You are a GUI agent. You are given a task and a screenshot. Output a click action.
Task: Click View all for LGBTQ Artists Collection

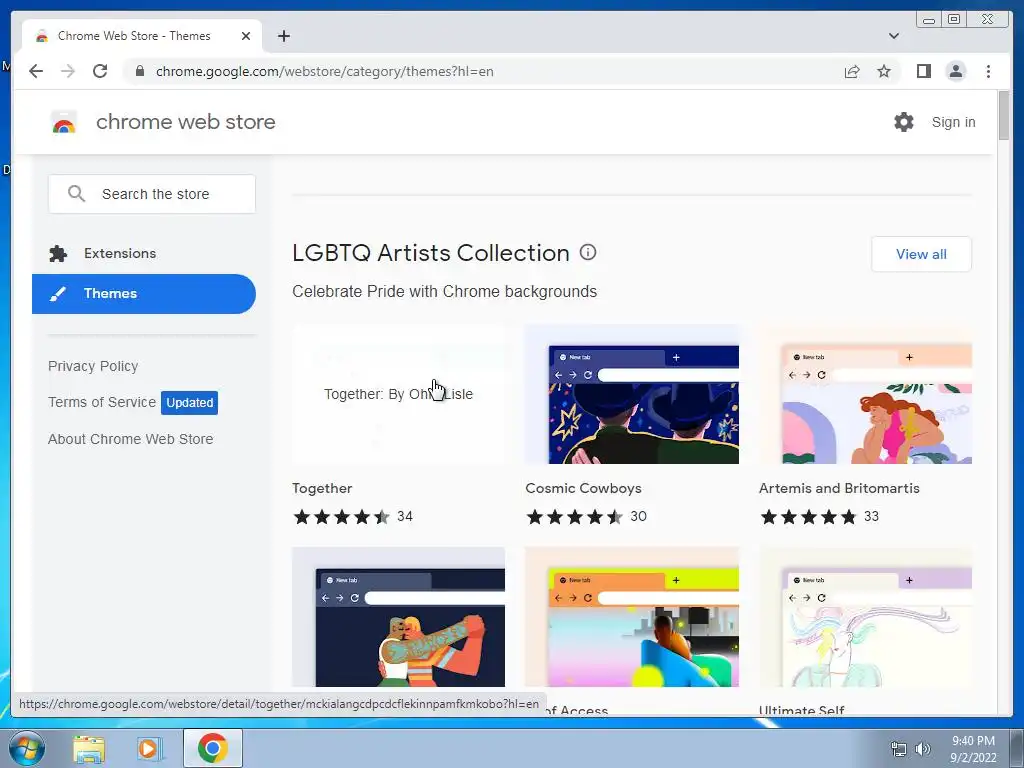tap(921, 254)
